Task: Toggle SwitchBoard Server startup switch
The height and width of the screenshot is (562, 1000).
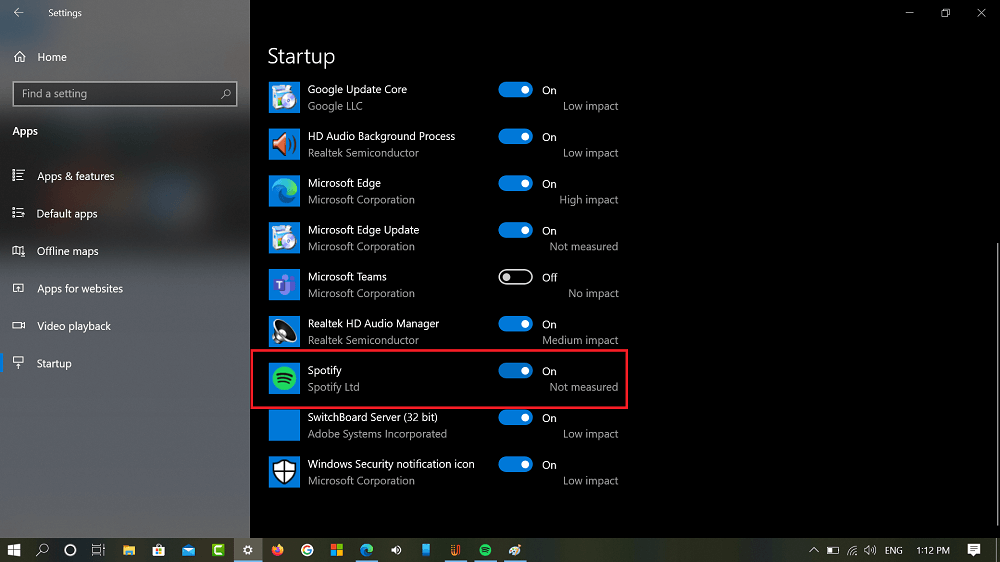Action: coord(515,418)
